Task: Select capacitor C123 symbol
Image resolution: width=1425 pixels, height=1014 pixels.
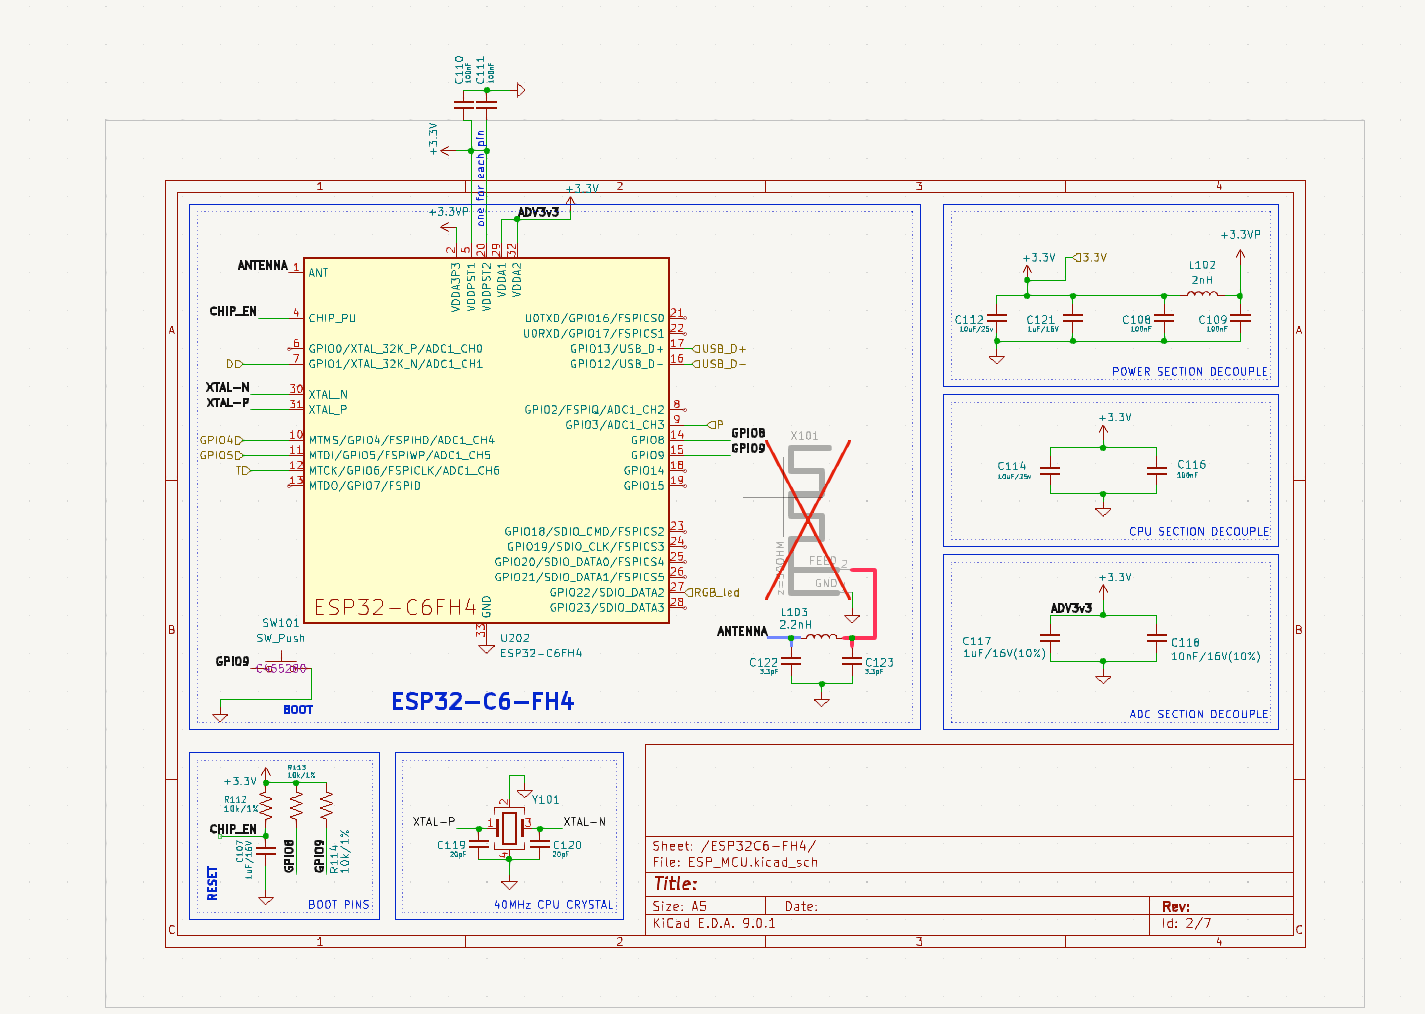Action: pos(852,661)
